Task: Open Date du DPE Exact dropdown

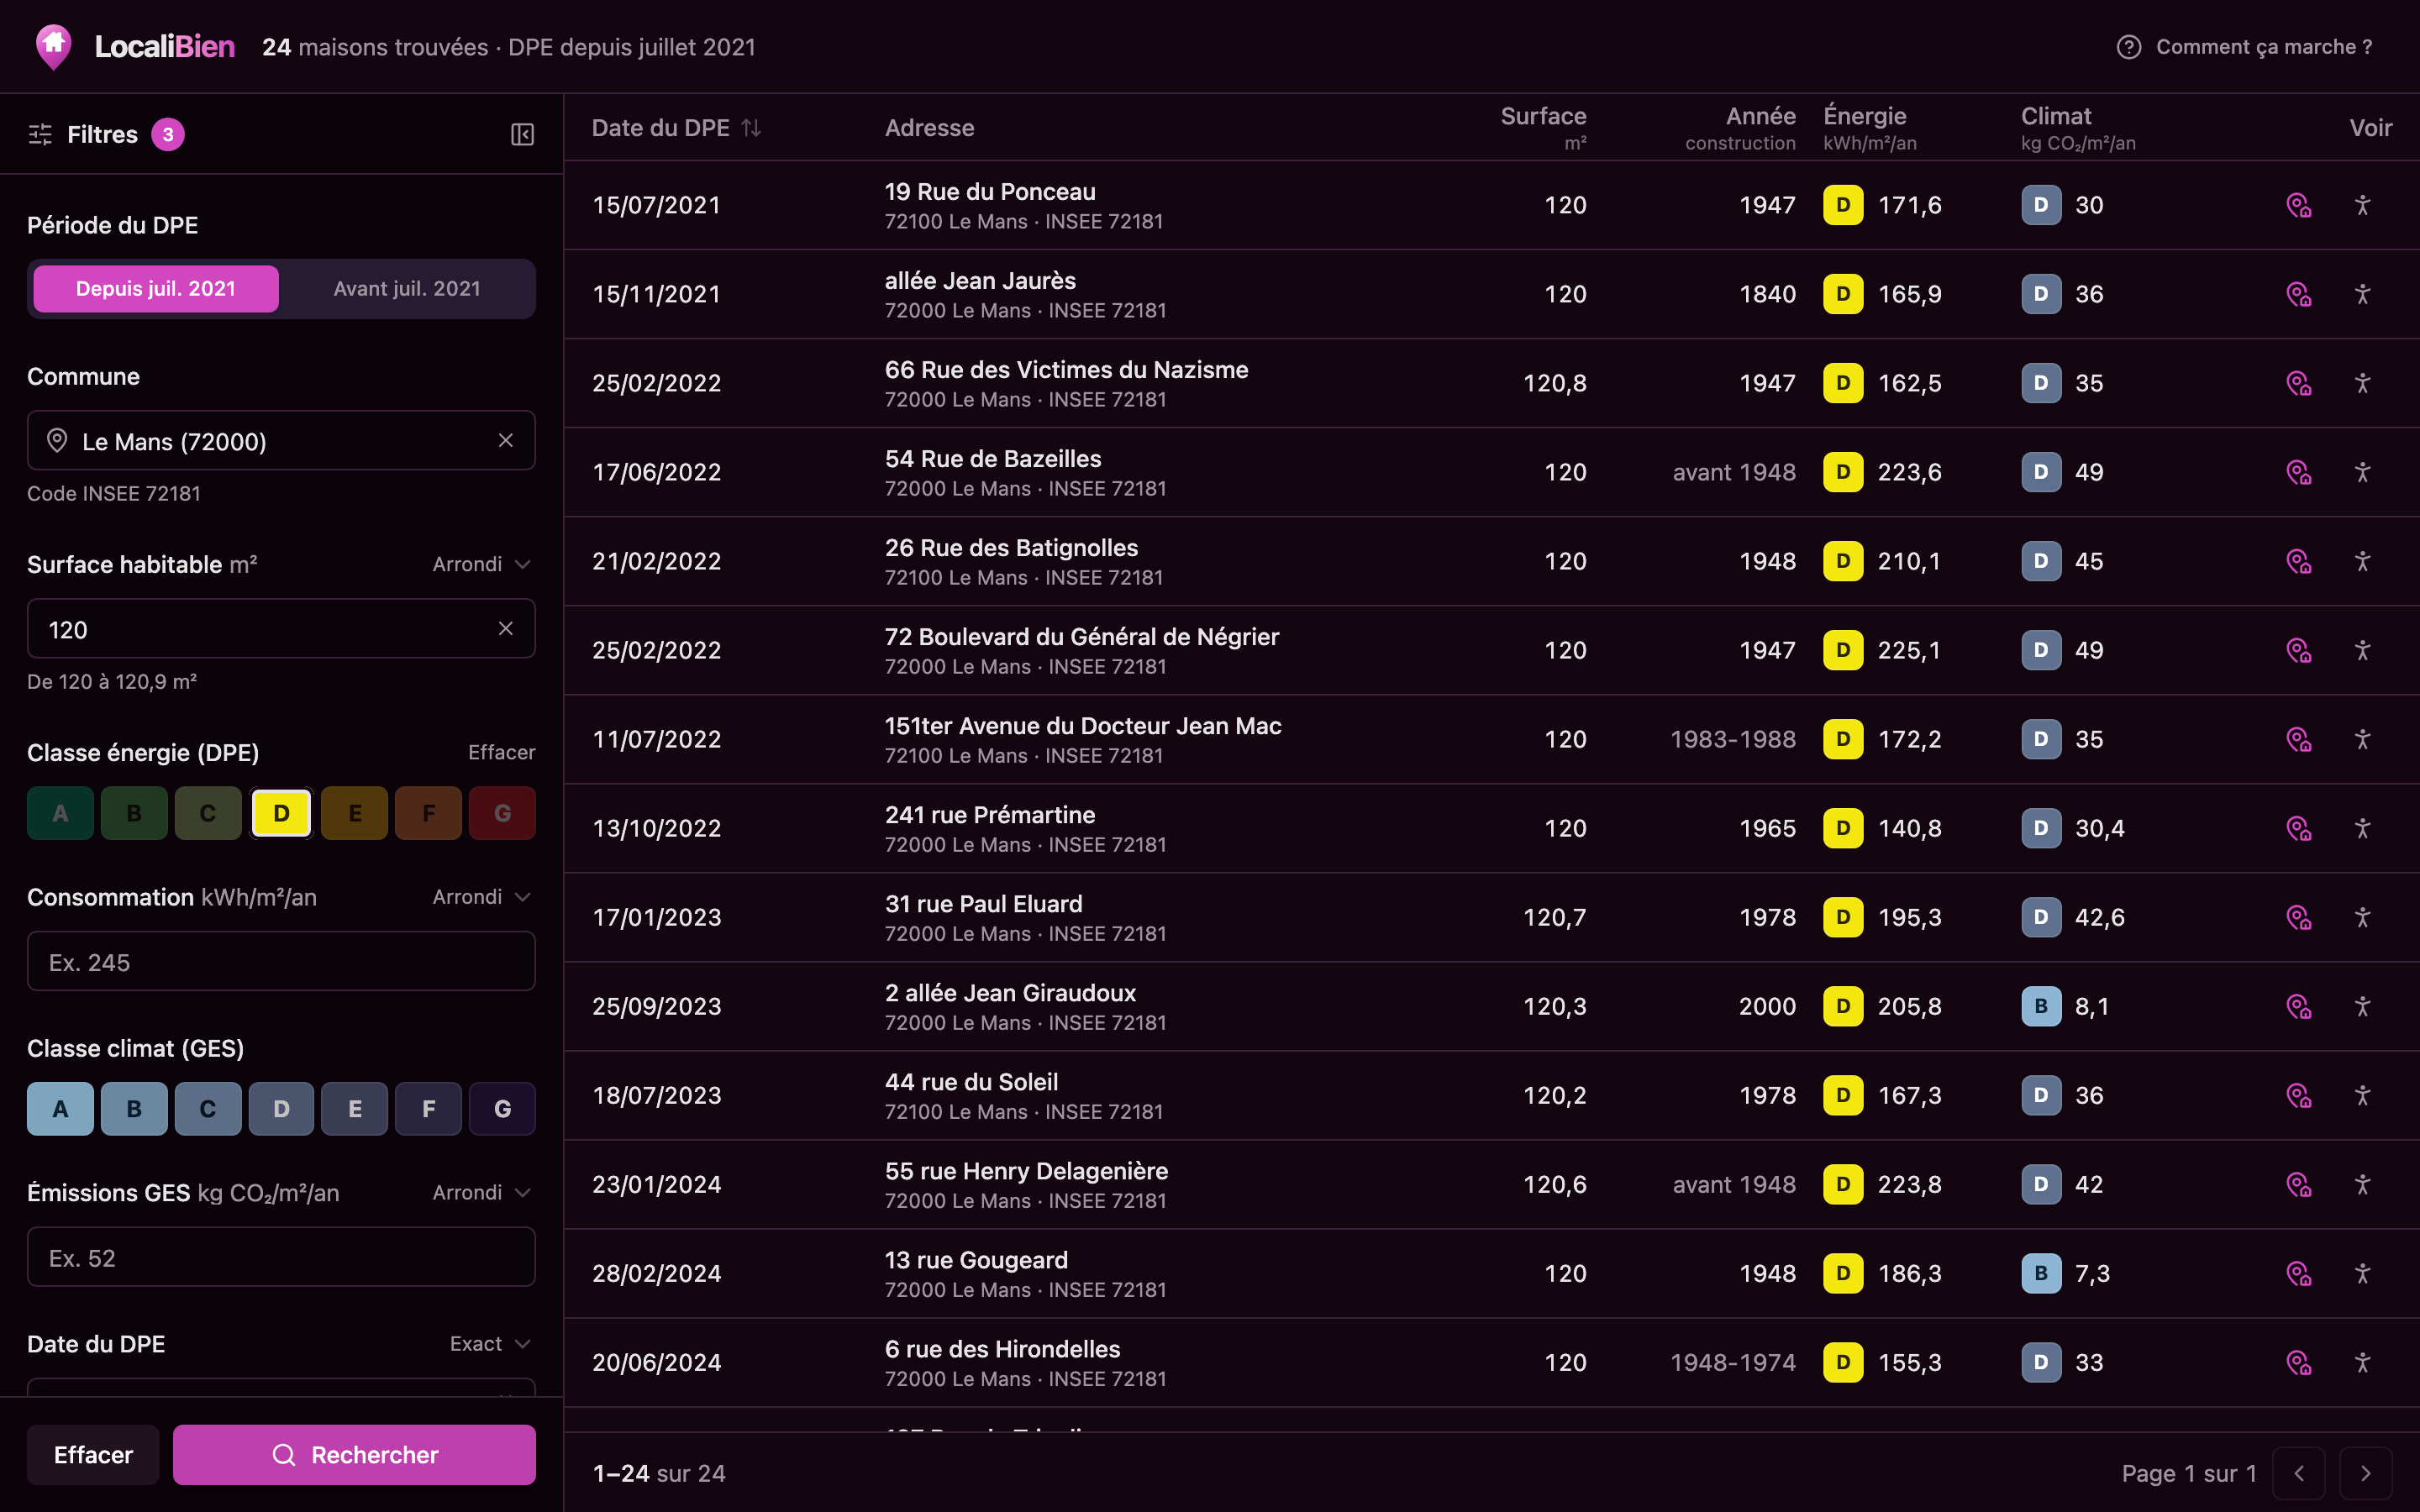Action: (x=490, y=1343)
